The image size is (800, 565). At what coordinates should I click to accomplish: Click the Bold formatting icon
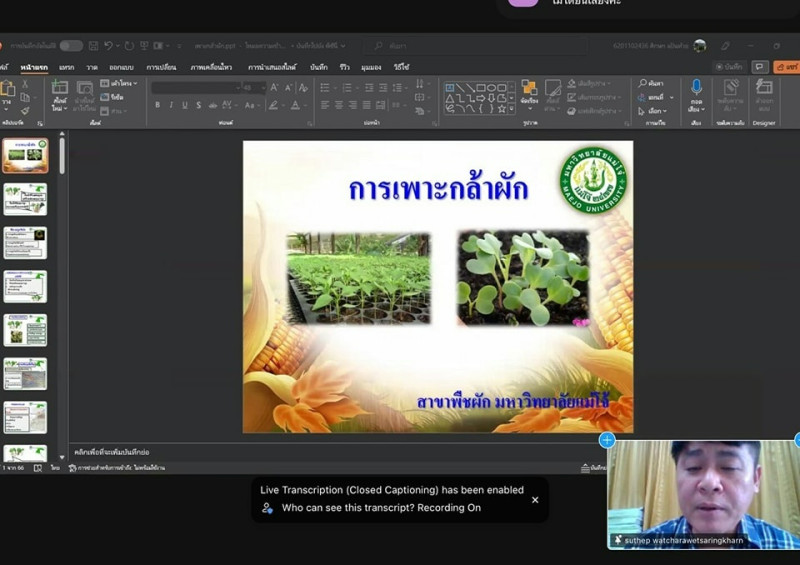click(x=157, y=105)
